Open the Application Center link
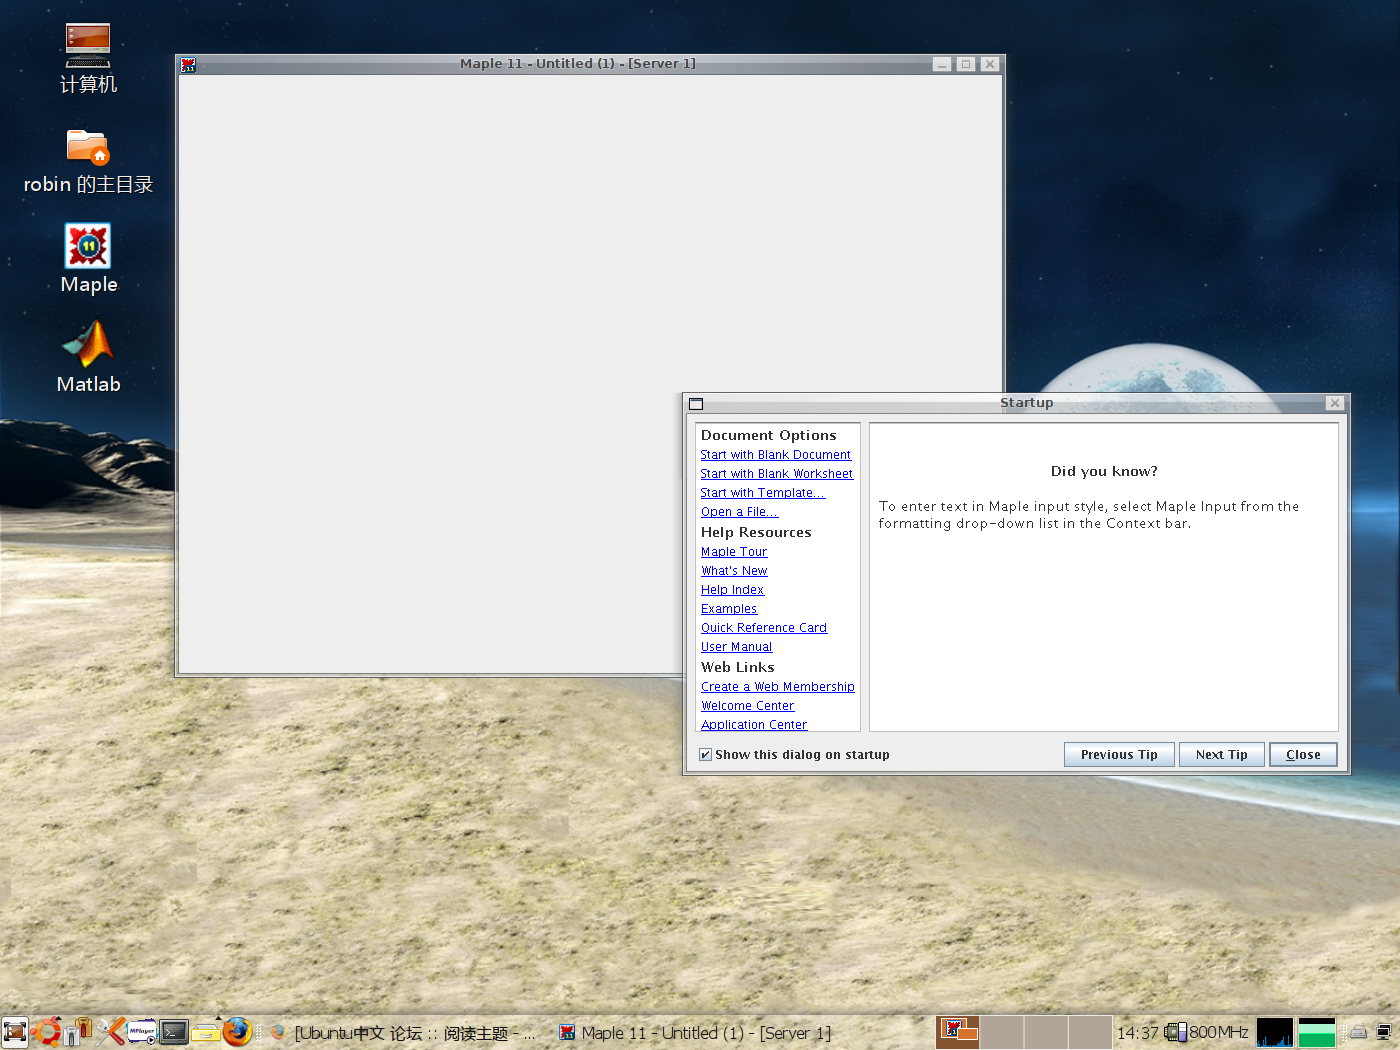The width and height of the screenshot is (1400, 1050). pyautogui.click(x=754, y=725)
